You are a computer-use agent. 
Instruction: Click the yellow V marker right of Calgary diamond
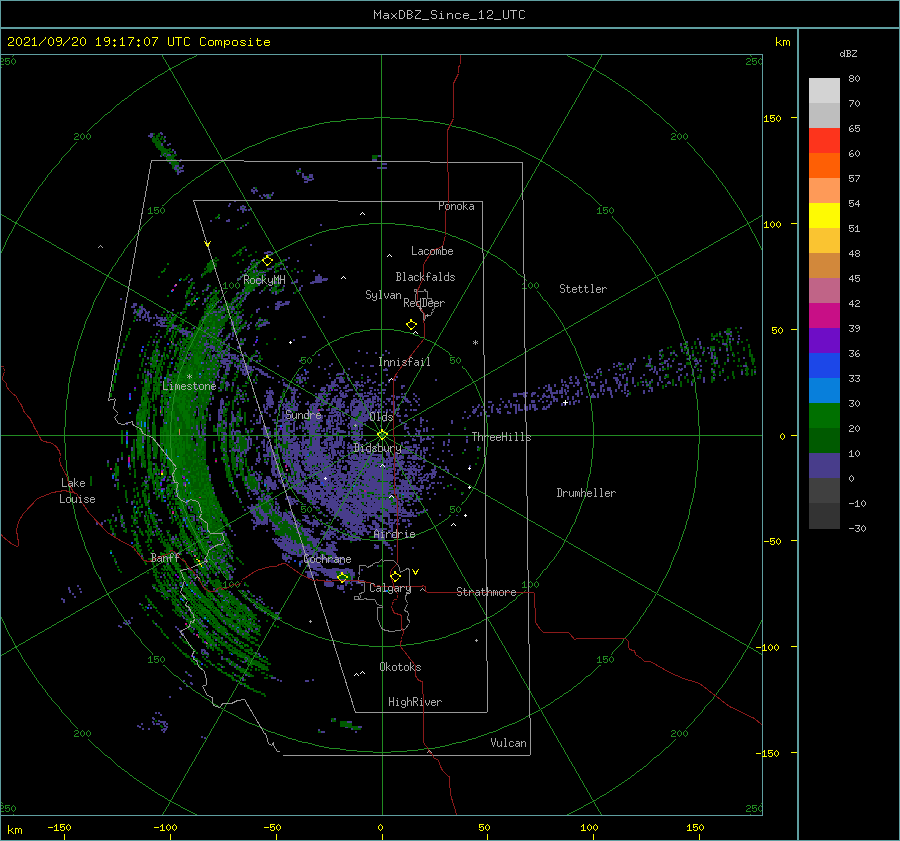pyautogui.click(x=416, y=572)
